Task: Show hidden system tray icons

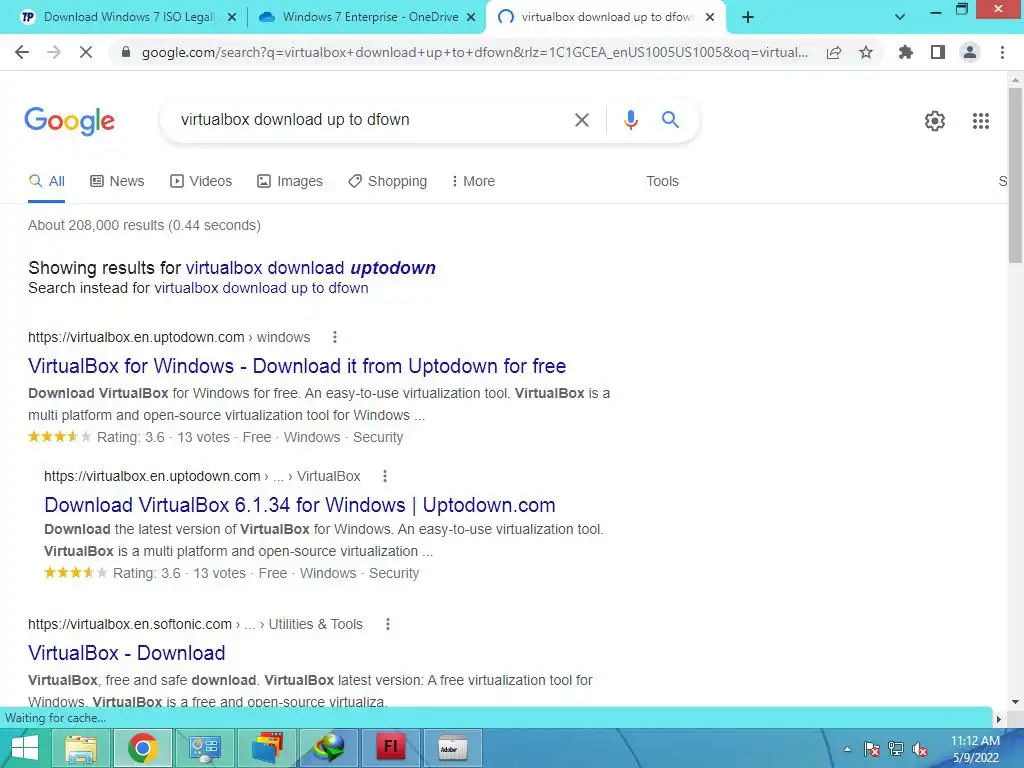Action: point(847,750)
